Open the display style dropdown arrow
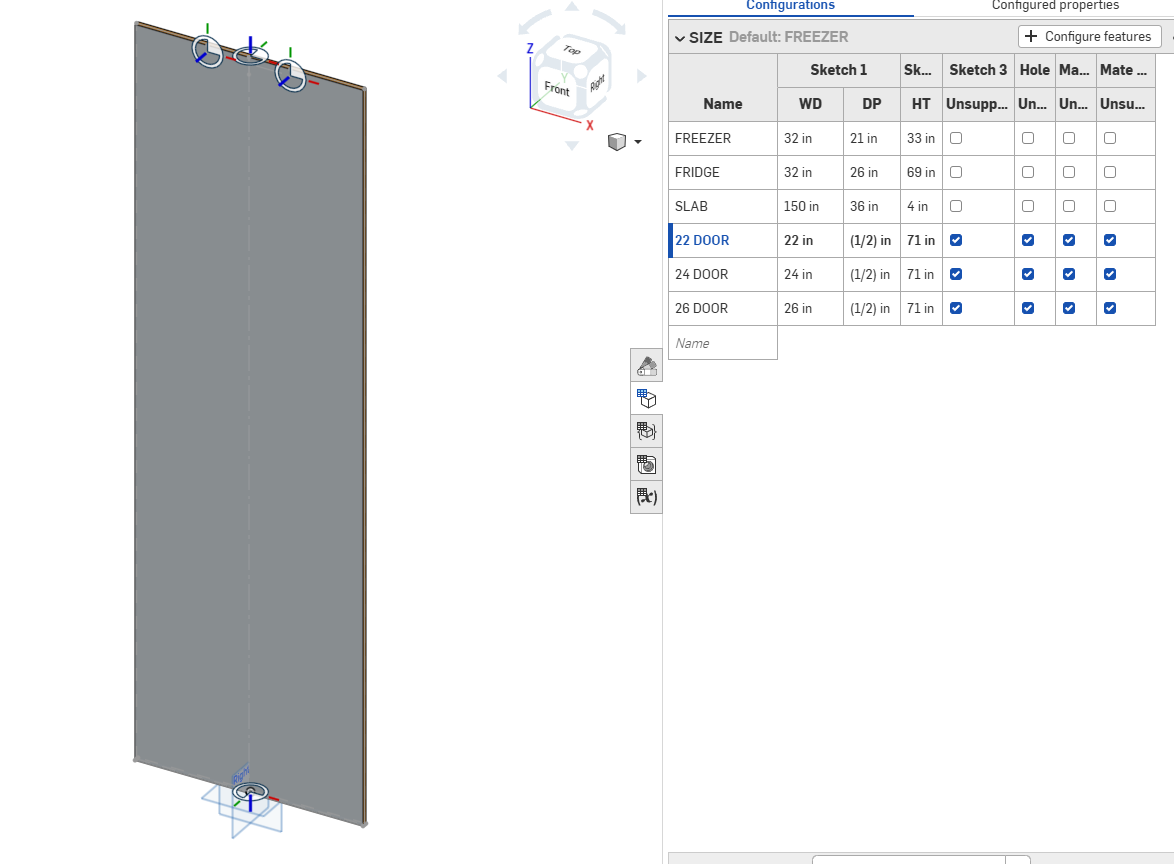This screenshot has height=864, width=1174. point(638,142)
